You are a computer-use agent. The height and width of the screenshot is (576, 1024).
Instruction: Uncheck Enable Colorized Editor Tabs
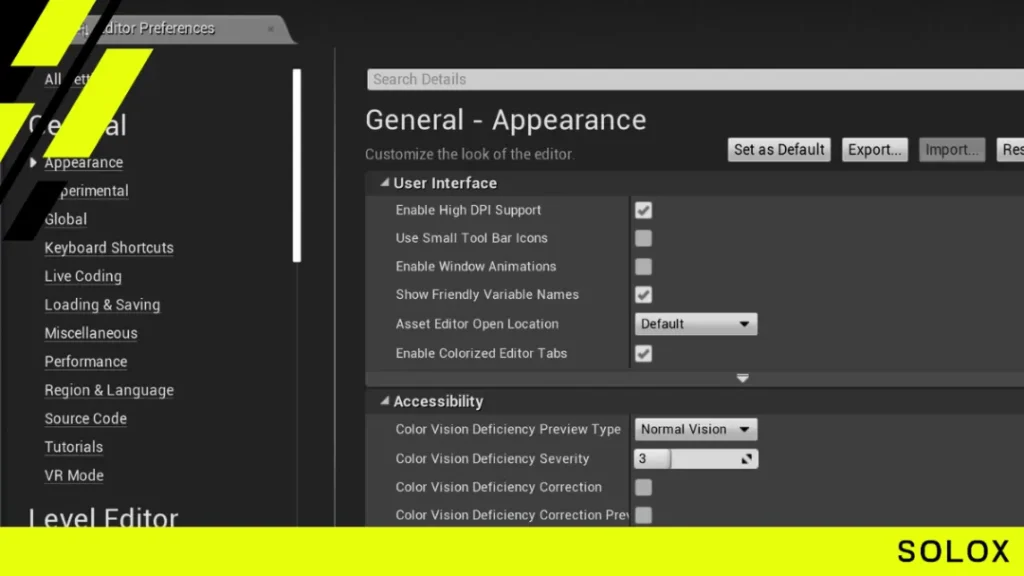click(643, 353)
